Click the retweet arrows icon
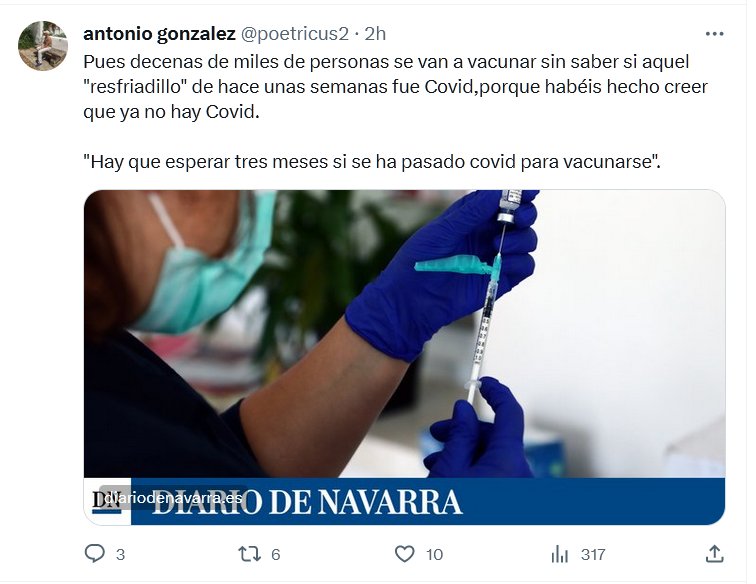The image size is (756, 584). (250, 554)
